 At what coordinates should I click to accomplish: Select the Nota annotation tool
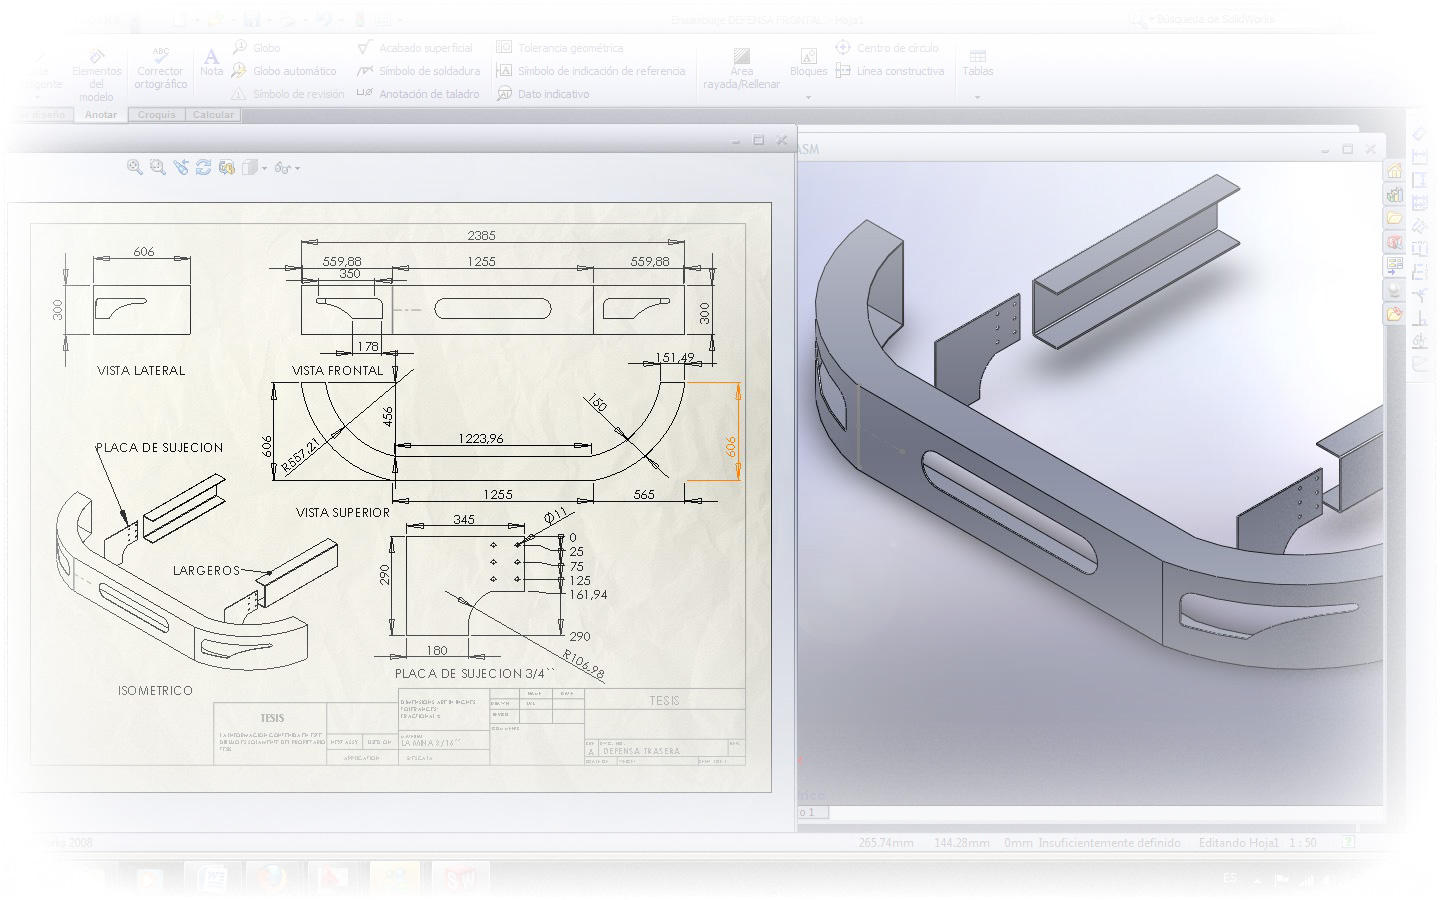211,62
